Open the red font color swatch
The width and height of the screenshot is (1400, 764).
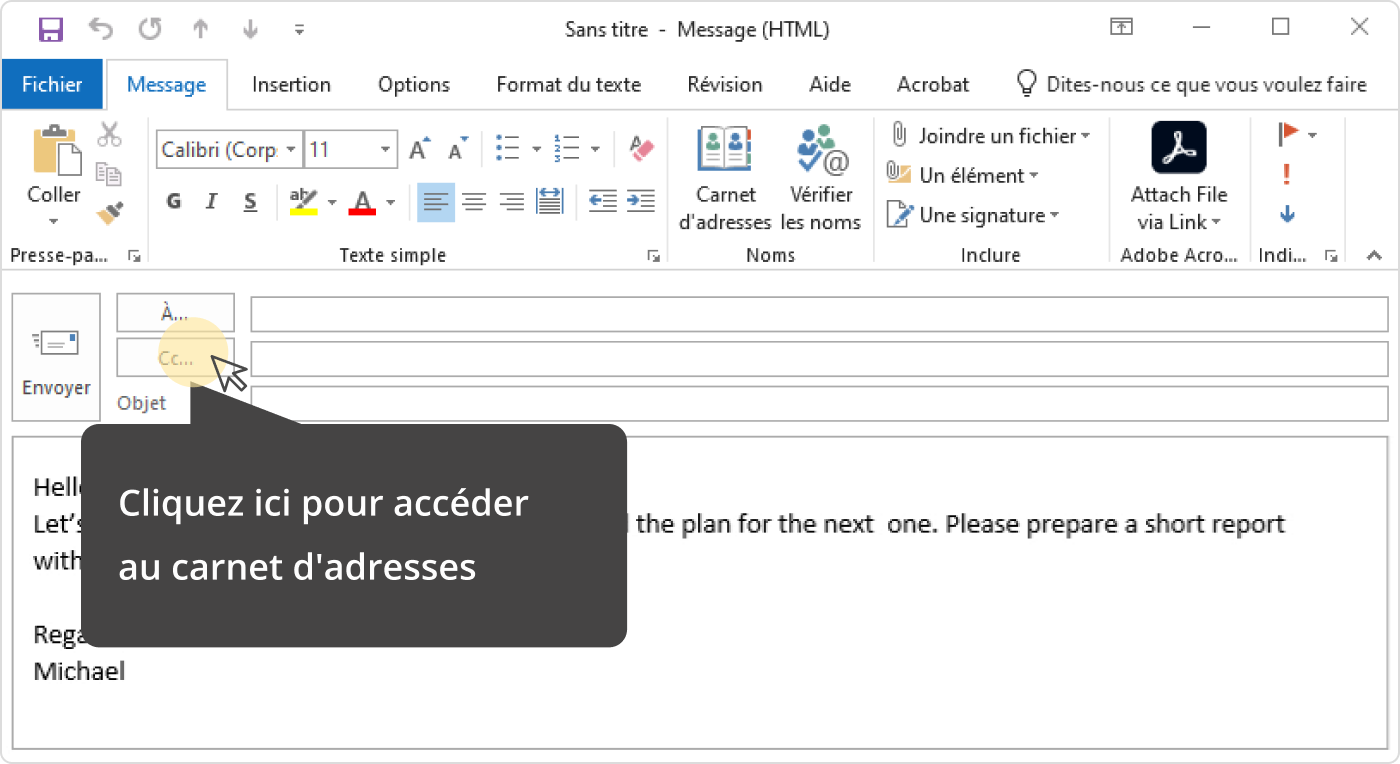coord(362,203)
